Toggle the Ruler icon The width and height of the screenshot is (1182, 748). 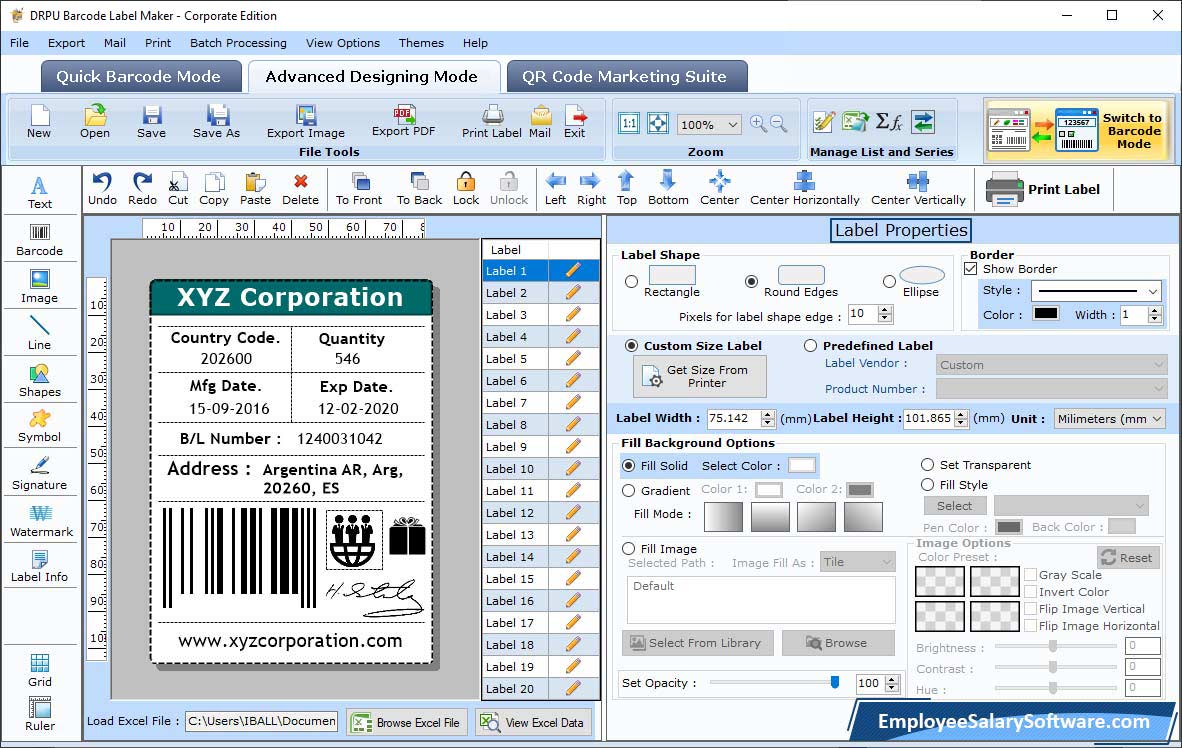click(39, 714)
